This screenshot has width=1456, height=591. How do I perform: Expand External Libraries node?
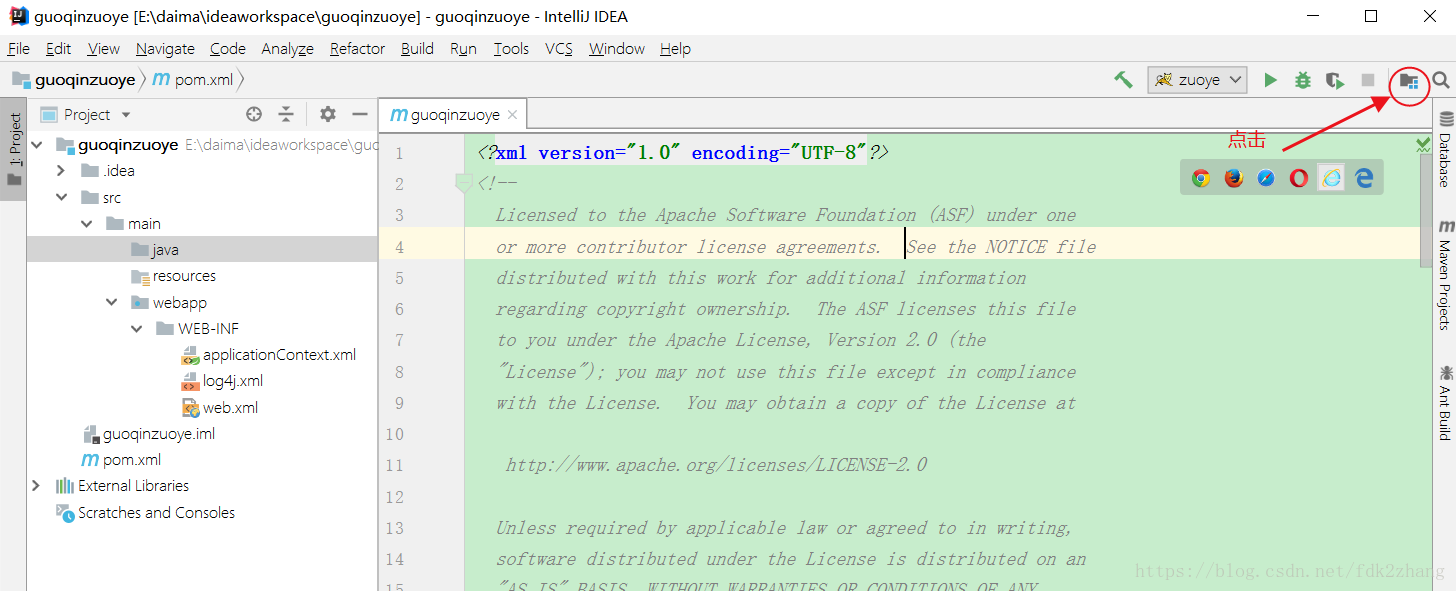[37, 486]
